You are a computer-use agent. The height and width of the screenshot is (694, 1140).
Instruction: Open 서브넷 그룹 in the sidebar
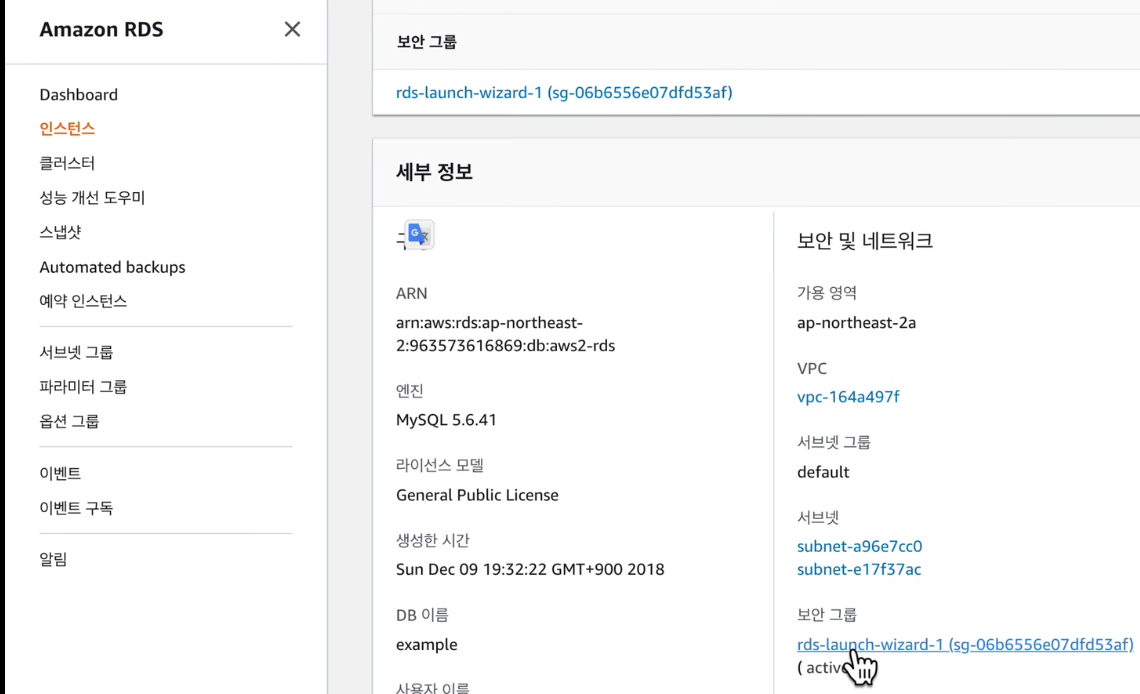tap(76, 352)
